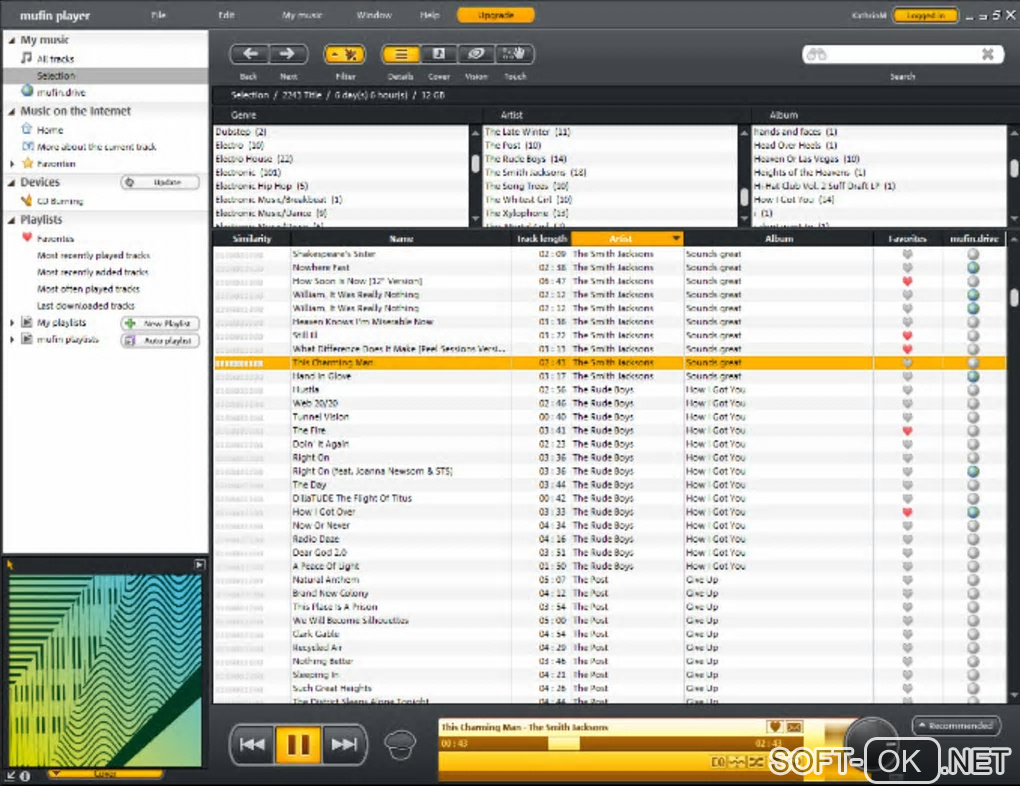Open CD Burning in sidebar
The width and height of the screenshot is (1020, 786).
pos(60,201)
